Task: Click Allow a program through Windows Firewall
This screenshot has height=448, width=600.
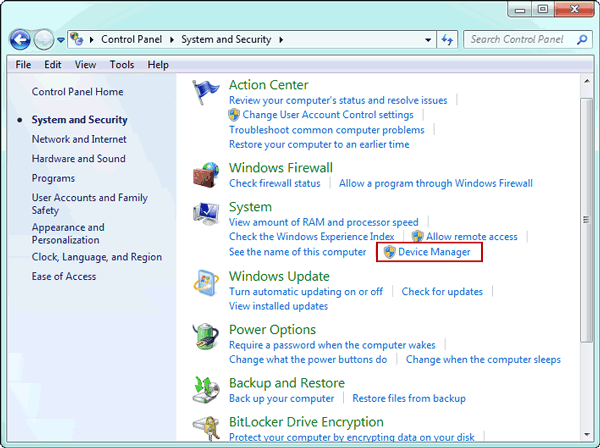Action: point(436,183)
